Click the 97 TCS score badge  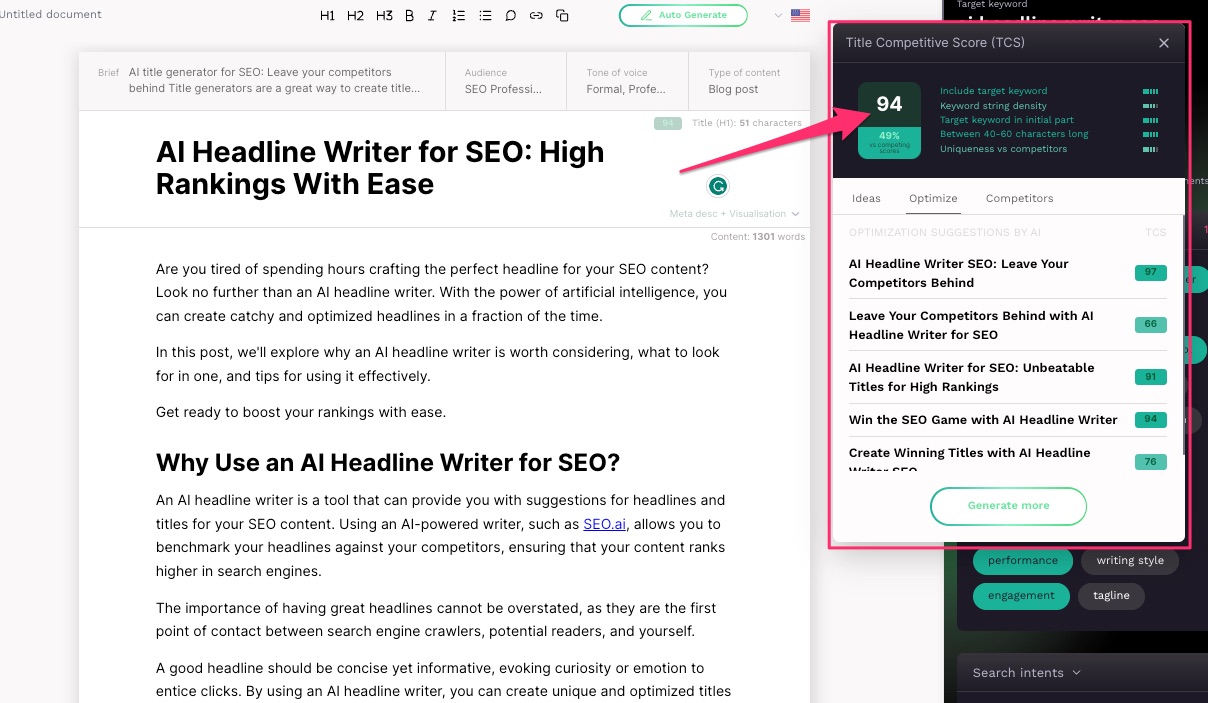[1151, 273]
